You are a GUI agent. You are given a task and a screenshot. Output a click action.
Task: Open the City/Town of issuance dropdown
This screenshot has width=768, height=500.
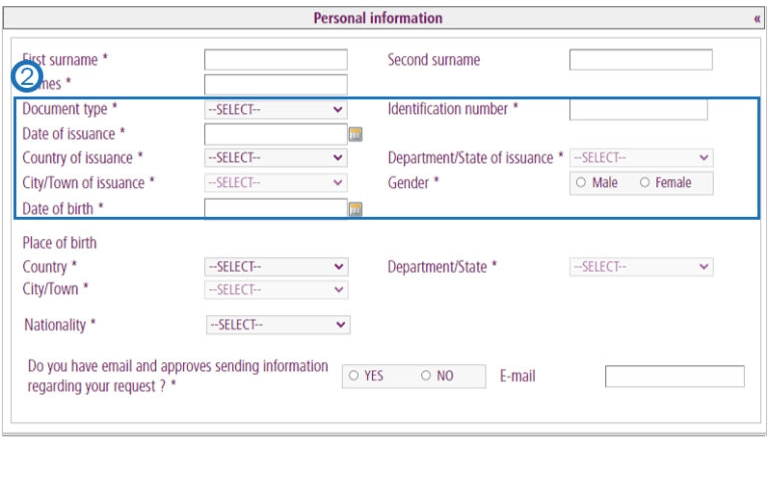(276, 183)
